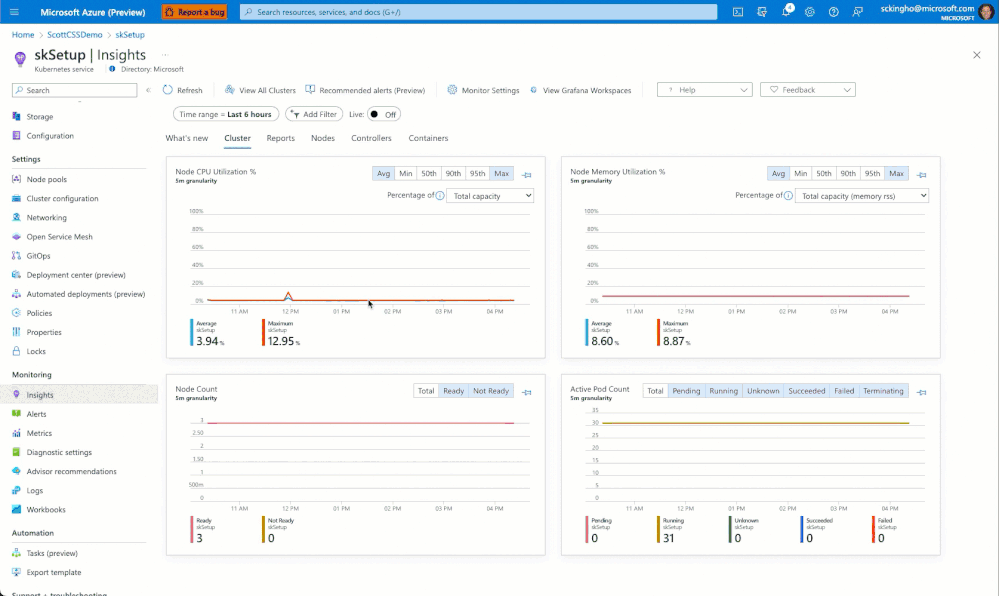Open Cloud Shell from the top bar
The image size is (999, 596).
pyautogui.click(x=738, y=12)
